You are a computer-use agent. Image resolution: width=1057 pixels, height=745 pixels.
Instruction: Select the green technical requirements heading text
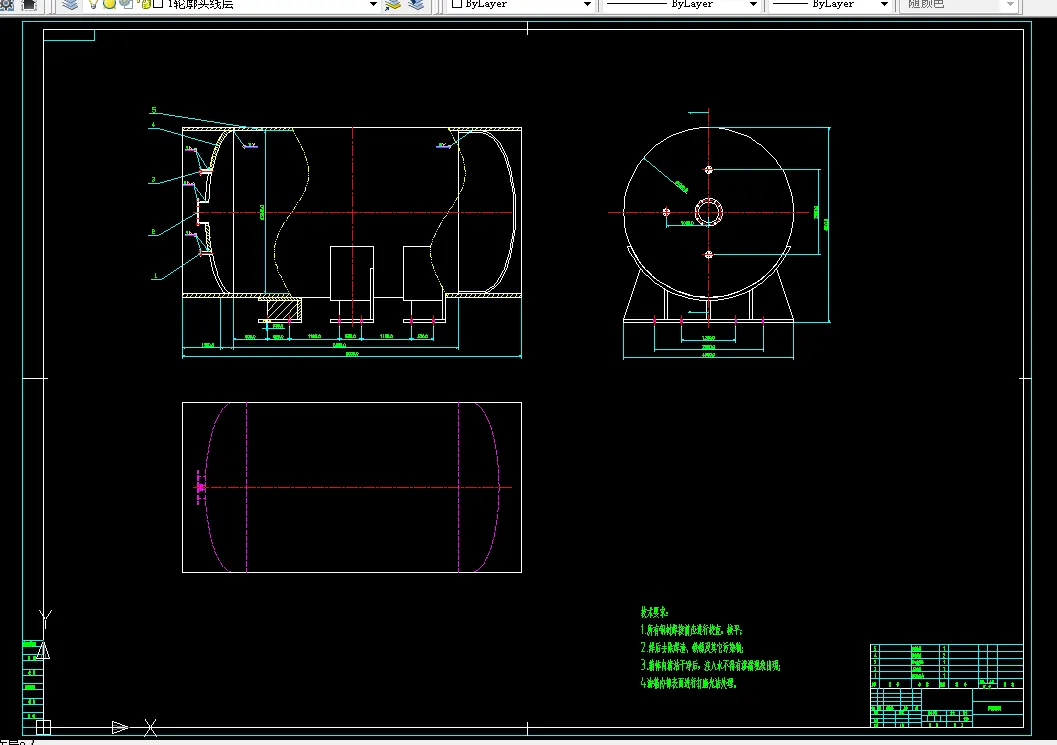(x=654, y=612)
